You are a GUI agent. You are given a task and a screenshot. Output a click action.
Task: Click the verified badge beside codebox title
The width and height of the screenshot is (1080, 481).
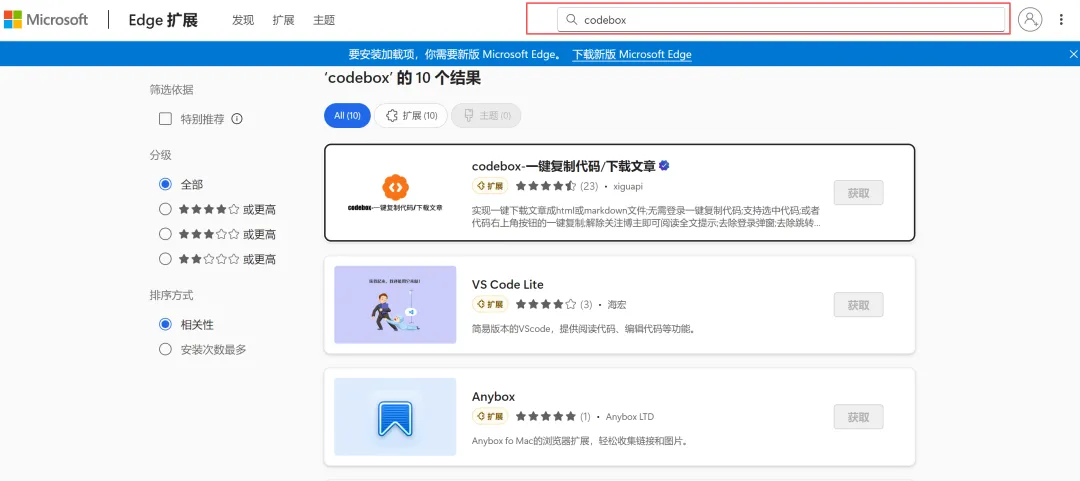(x=665, y=165)
